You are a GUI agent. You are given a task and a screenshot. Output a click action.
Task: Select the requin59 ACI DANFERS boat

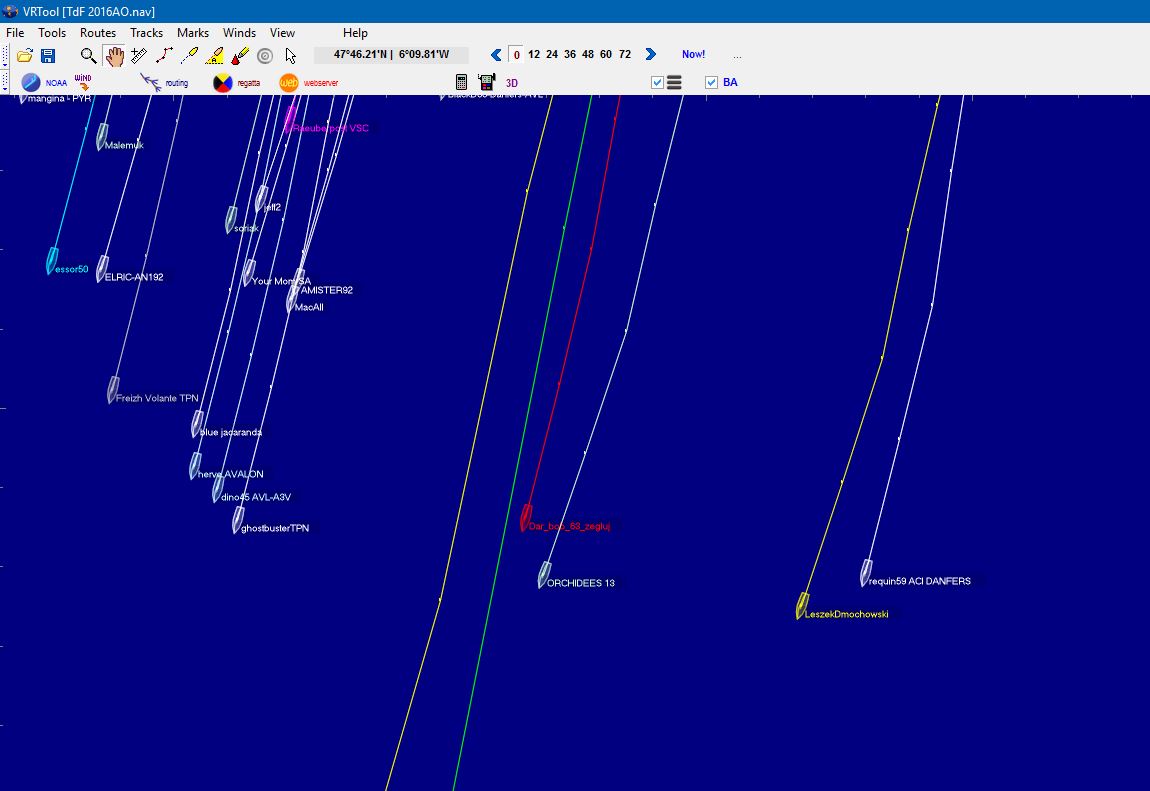(x=866, y=573)
